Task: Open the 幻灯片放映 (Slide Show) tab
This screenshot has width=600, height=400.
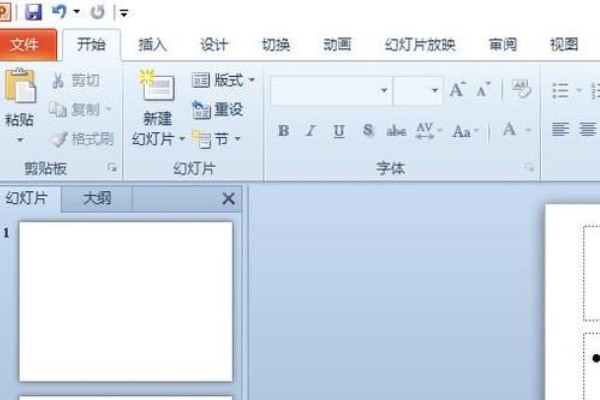Action: click(x=420, y=45)
